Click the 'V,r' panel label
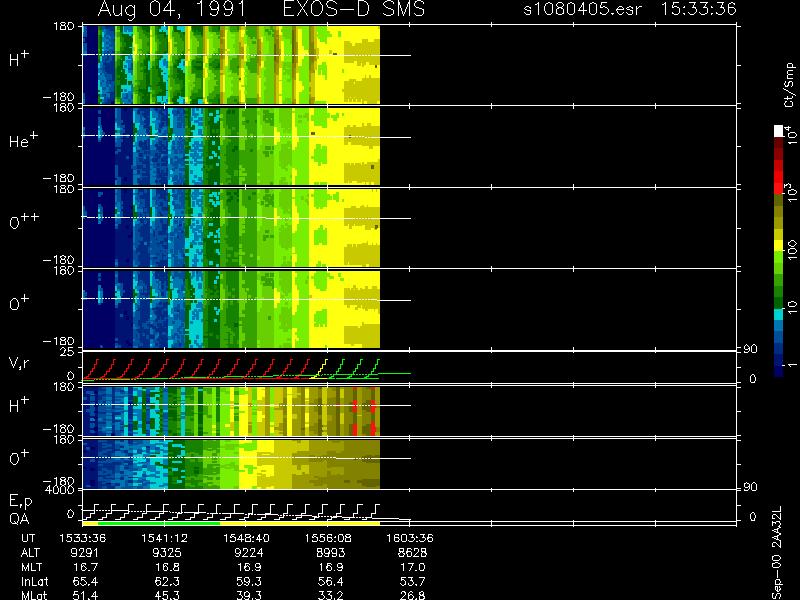The height and width of the screenshot is (600, 800). tap(19, 363)
